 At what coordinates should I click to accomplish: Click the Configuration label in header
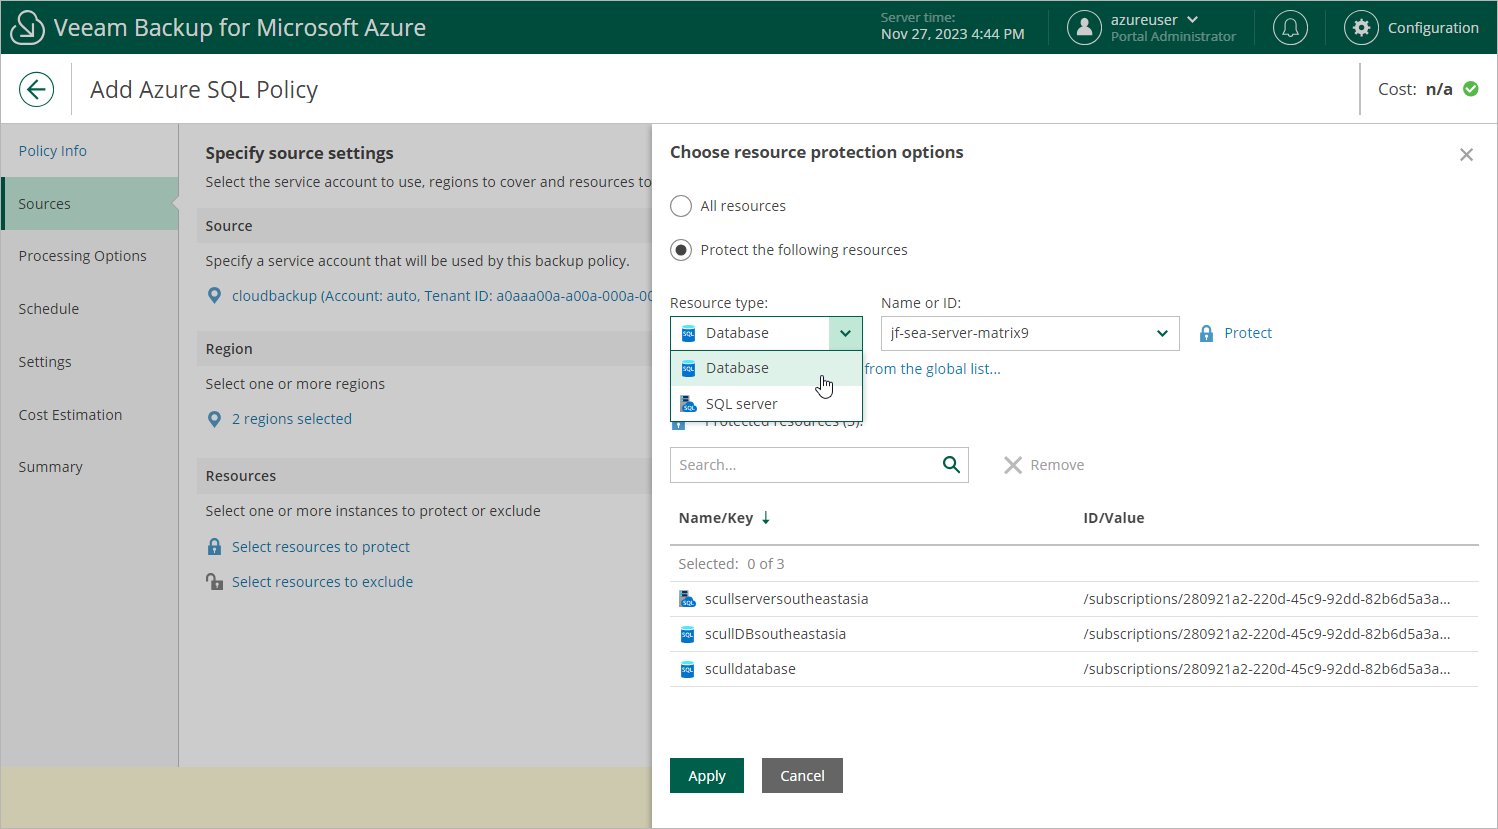1433,28
